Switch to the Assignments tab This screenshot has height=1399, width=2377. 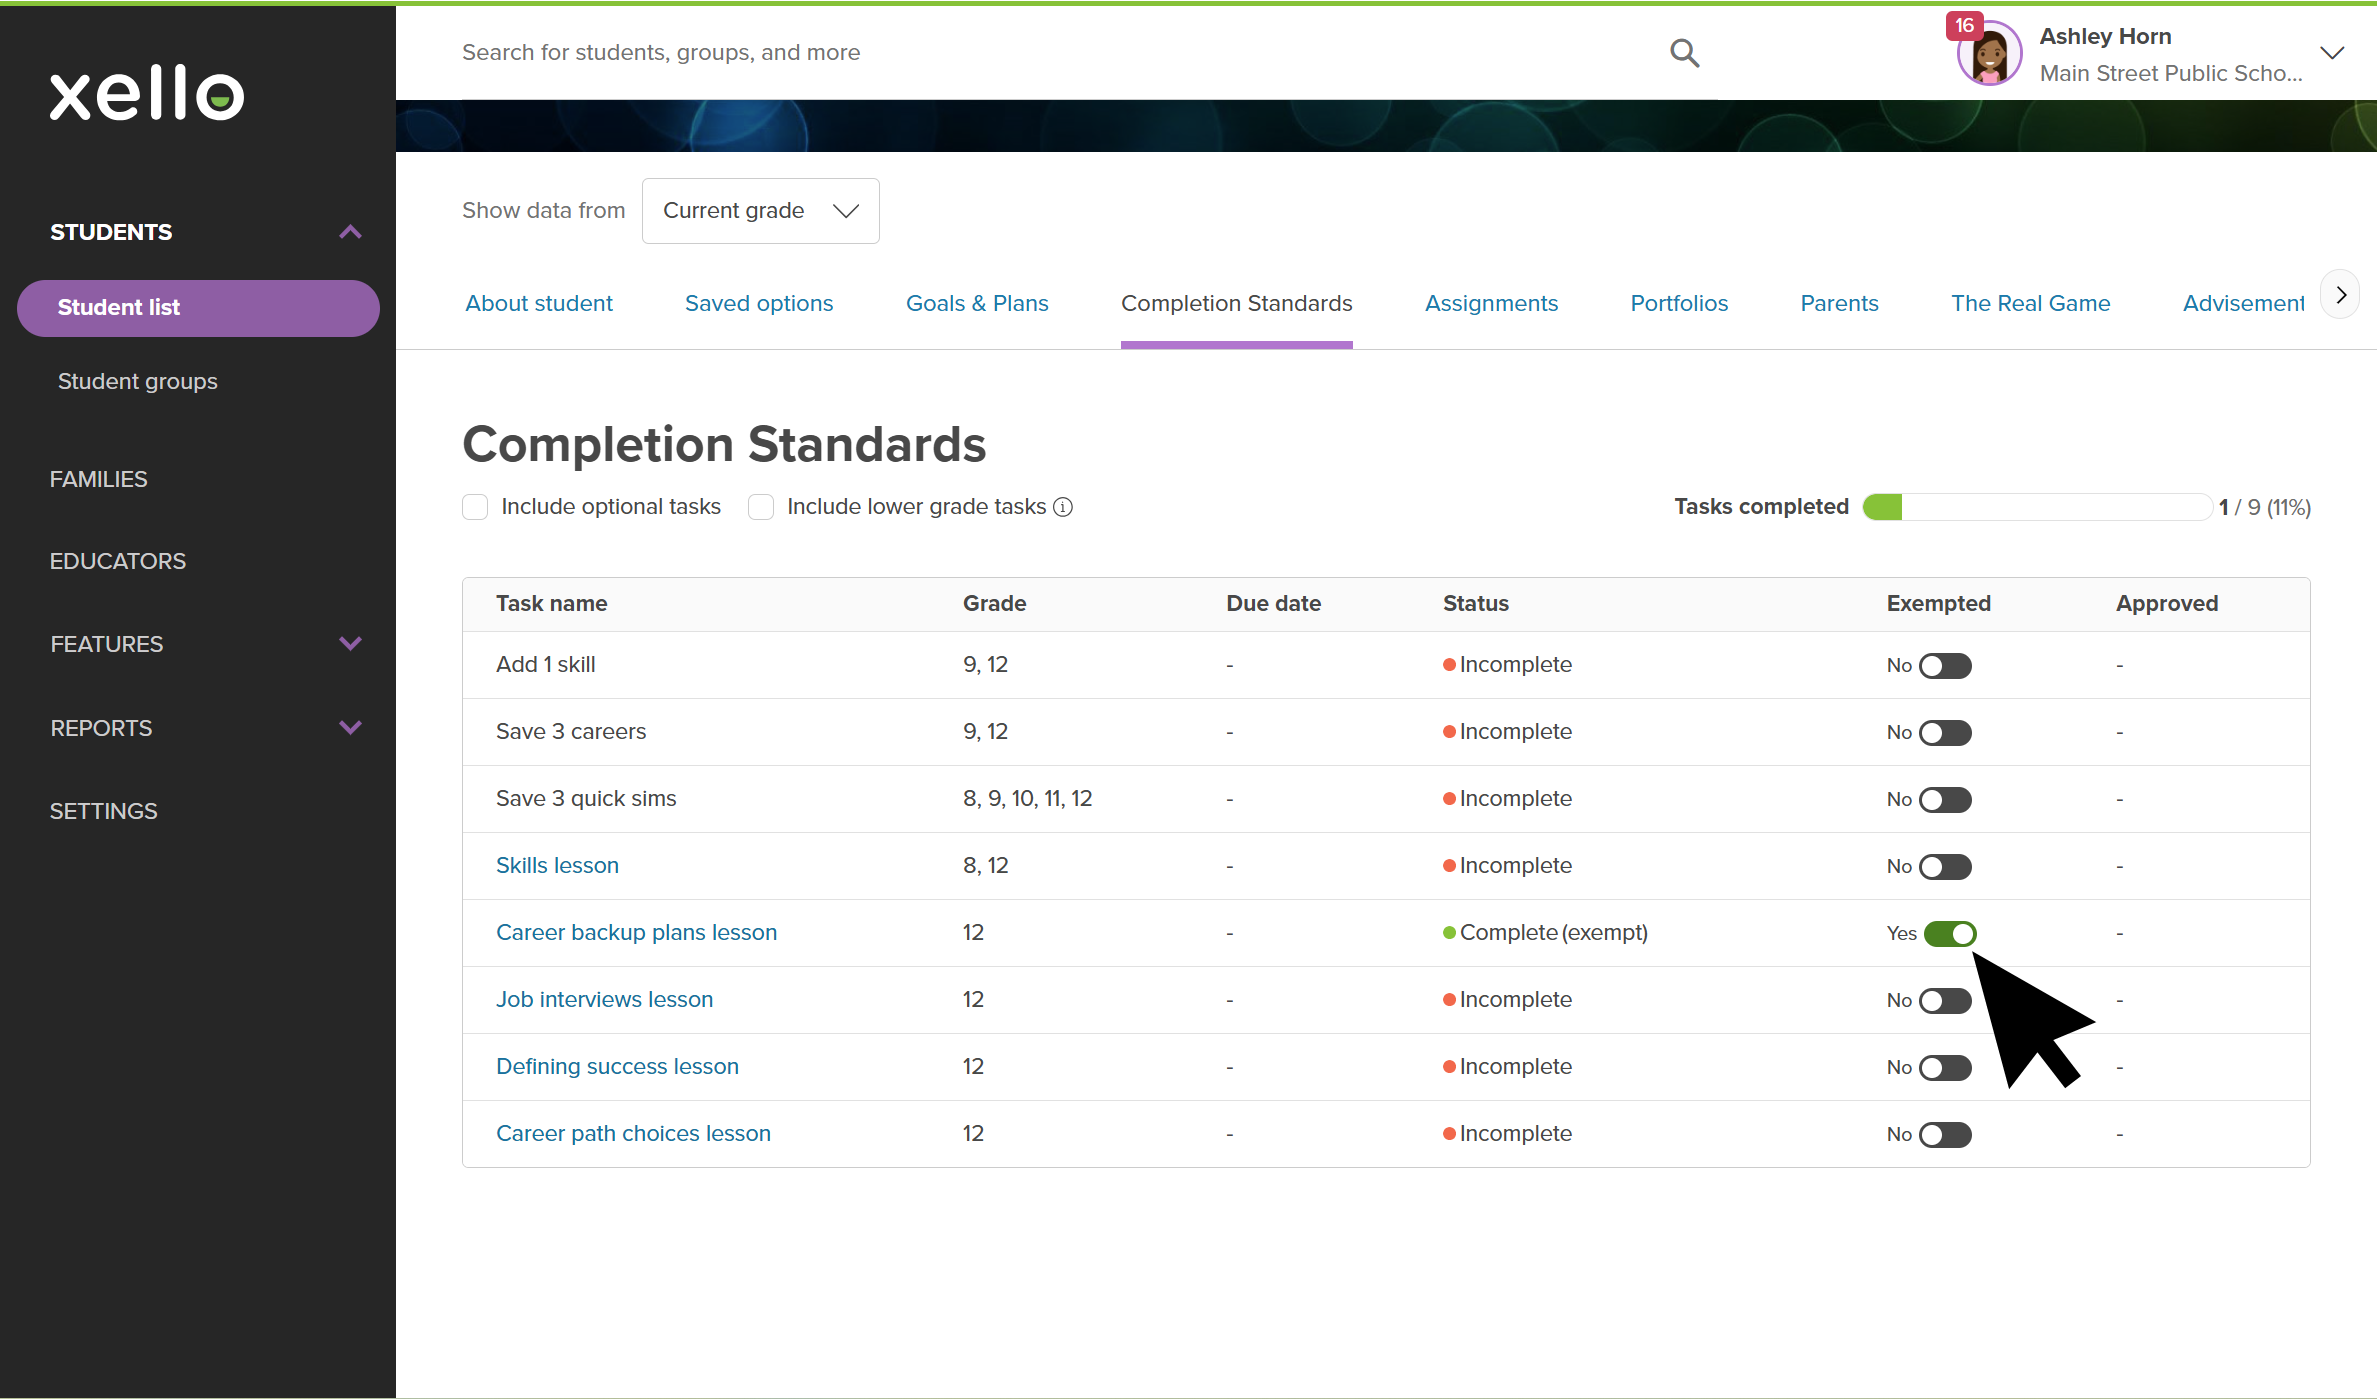tap(1491, 303)
